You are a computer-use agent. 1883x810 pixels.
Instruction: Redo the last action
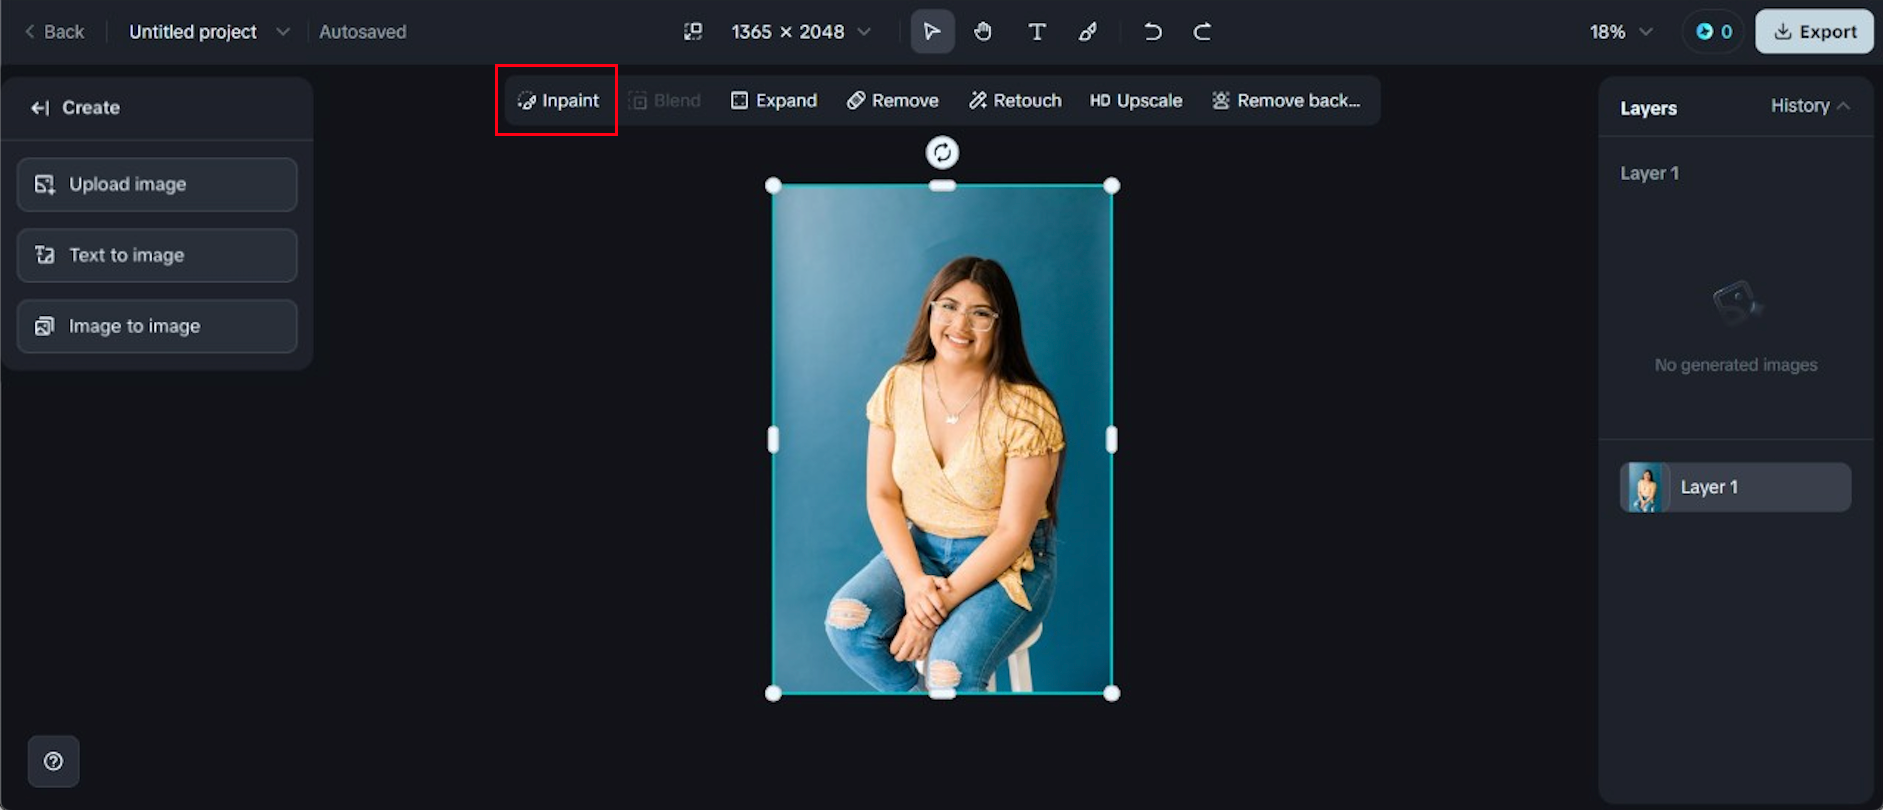[x=1202, y=32]
